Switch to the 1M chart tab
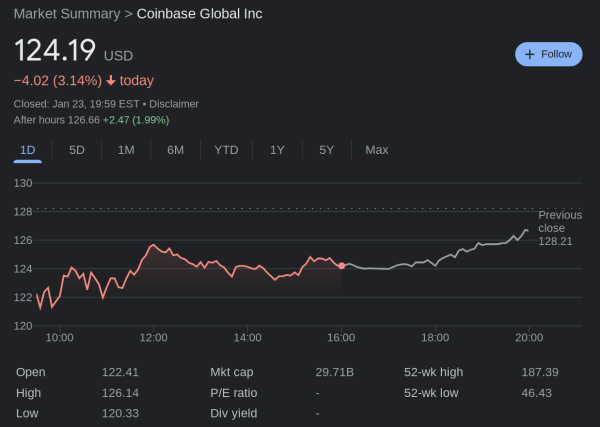600x427 pixels. (x=126, y=150)
